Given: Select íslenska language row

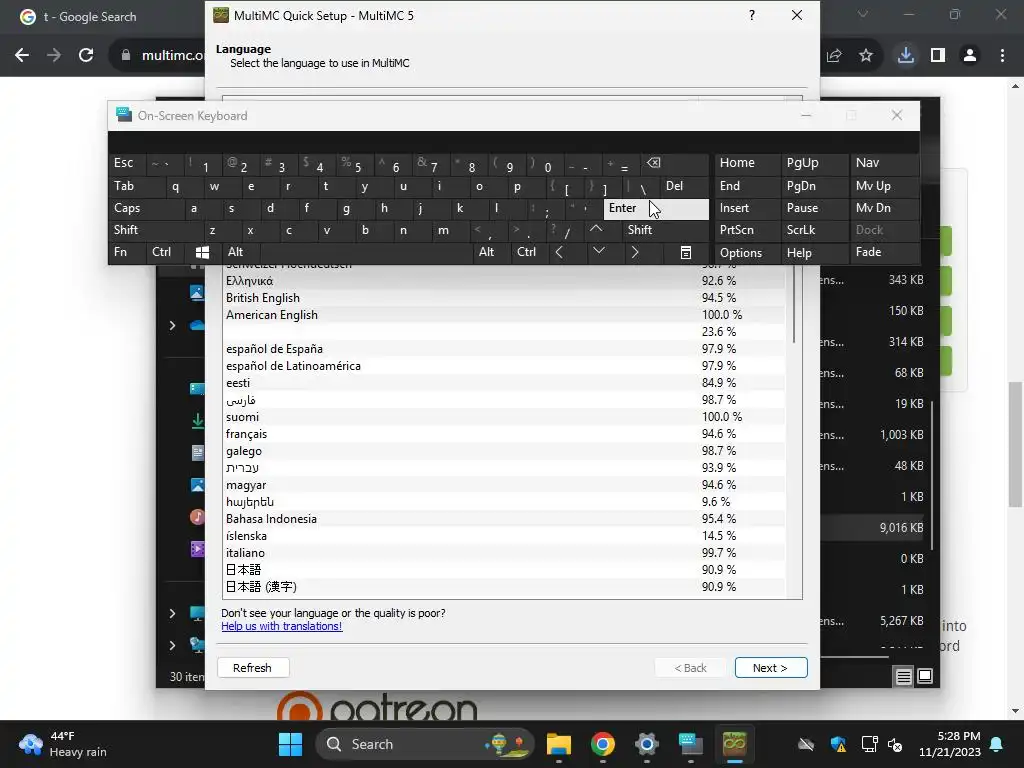Looking at the screenshot, I should click(504, 536).
